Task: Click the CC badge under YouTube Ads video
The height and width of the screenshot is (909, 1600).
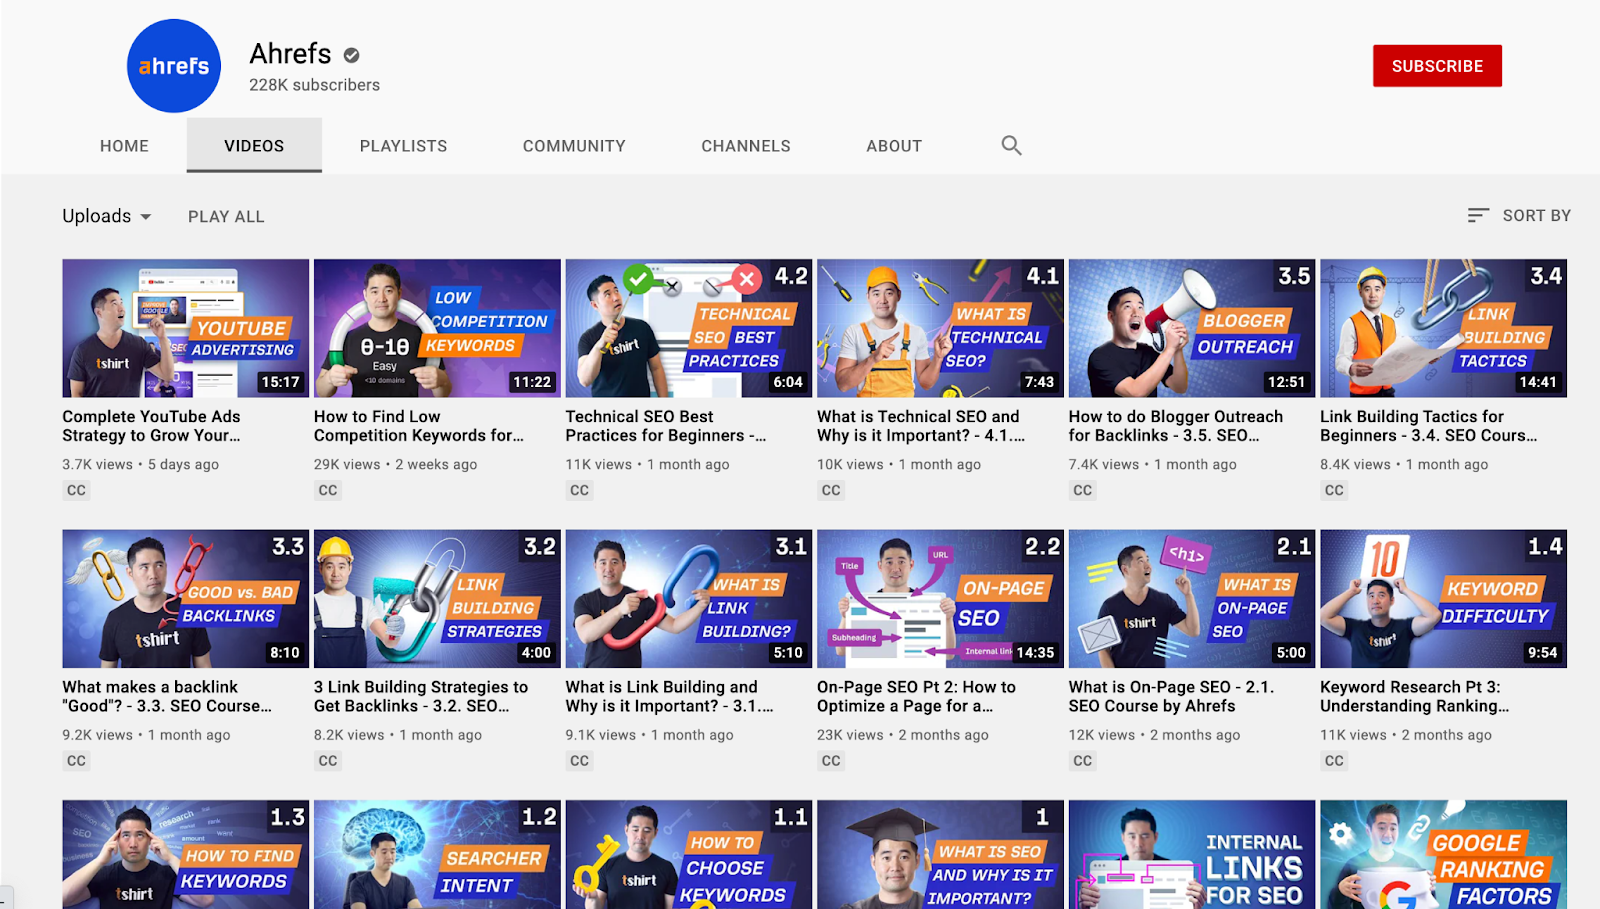Action: tap(77, 490)
